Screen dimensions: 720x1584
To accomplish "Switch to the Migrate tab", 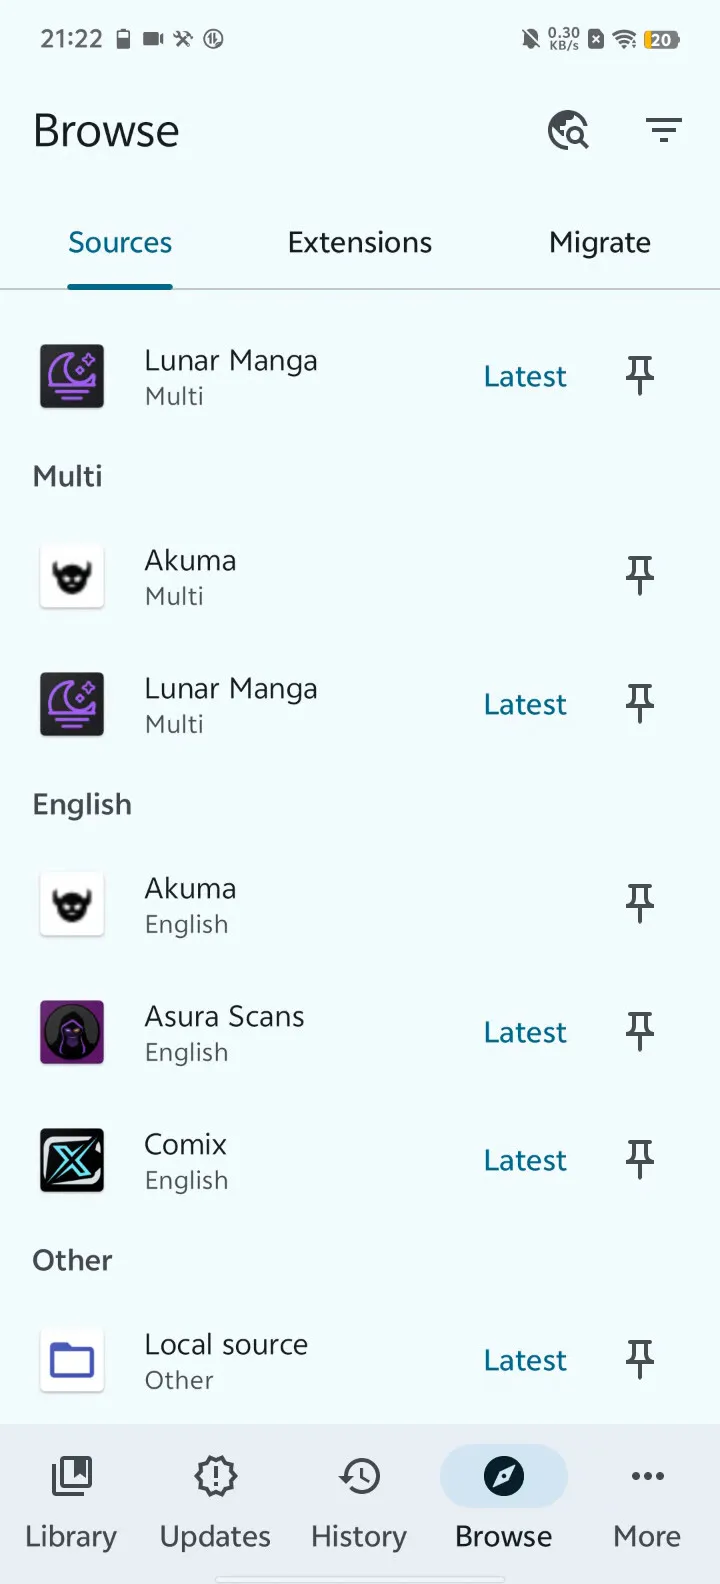I will (600, 243).
